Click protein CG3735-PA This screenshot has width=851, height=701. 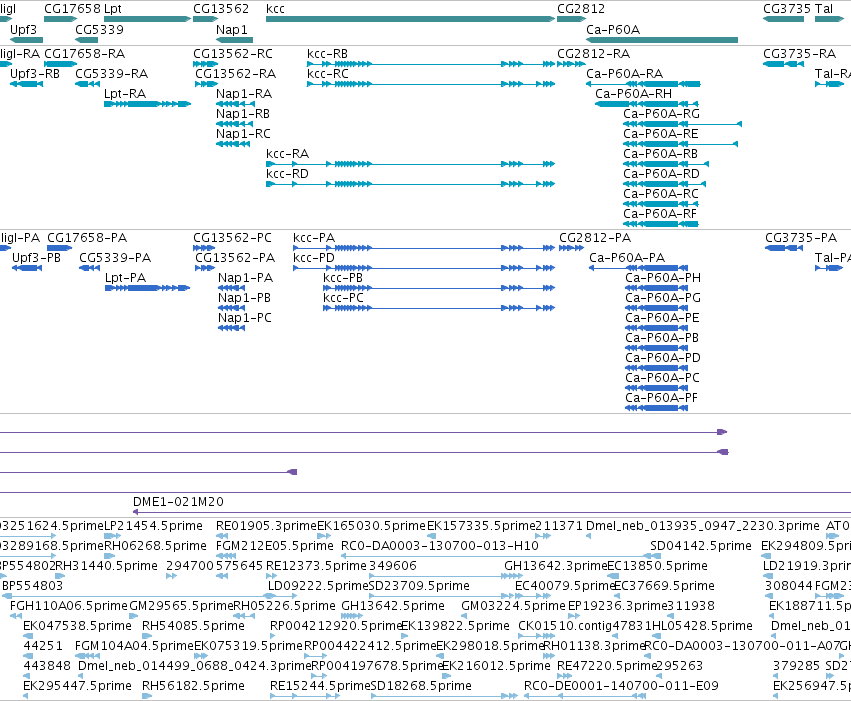[x=801, y=238]
